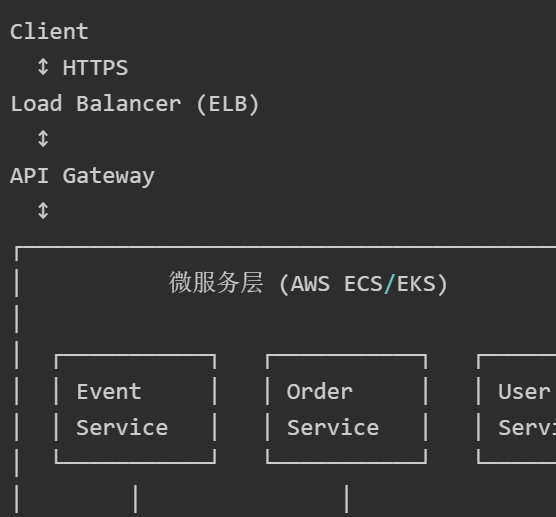
Task: Click the ECS text in the heading
Action: [363, 284]
